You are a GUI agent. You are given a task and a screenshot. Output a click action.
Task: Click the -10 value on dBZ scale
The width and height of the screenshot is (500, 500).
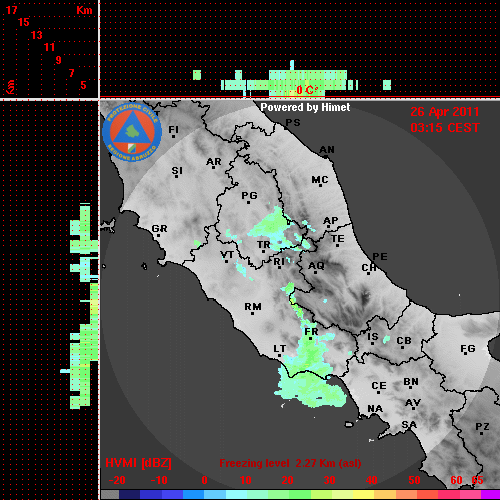pyautogui.click(x=159, y=480)
